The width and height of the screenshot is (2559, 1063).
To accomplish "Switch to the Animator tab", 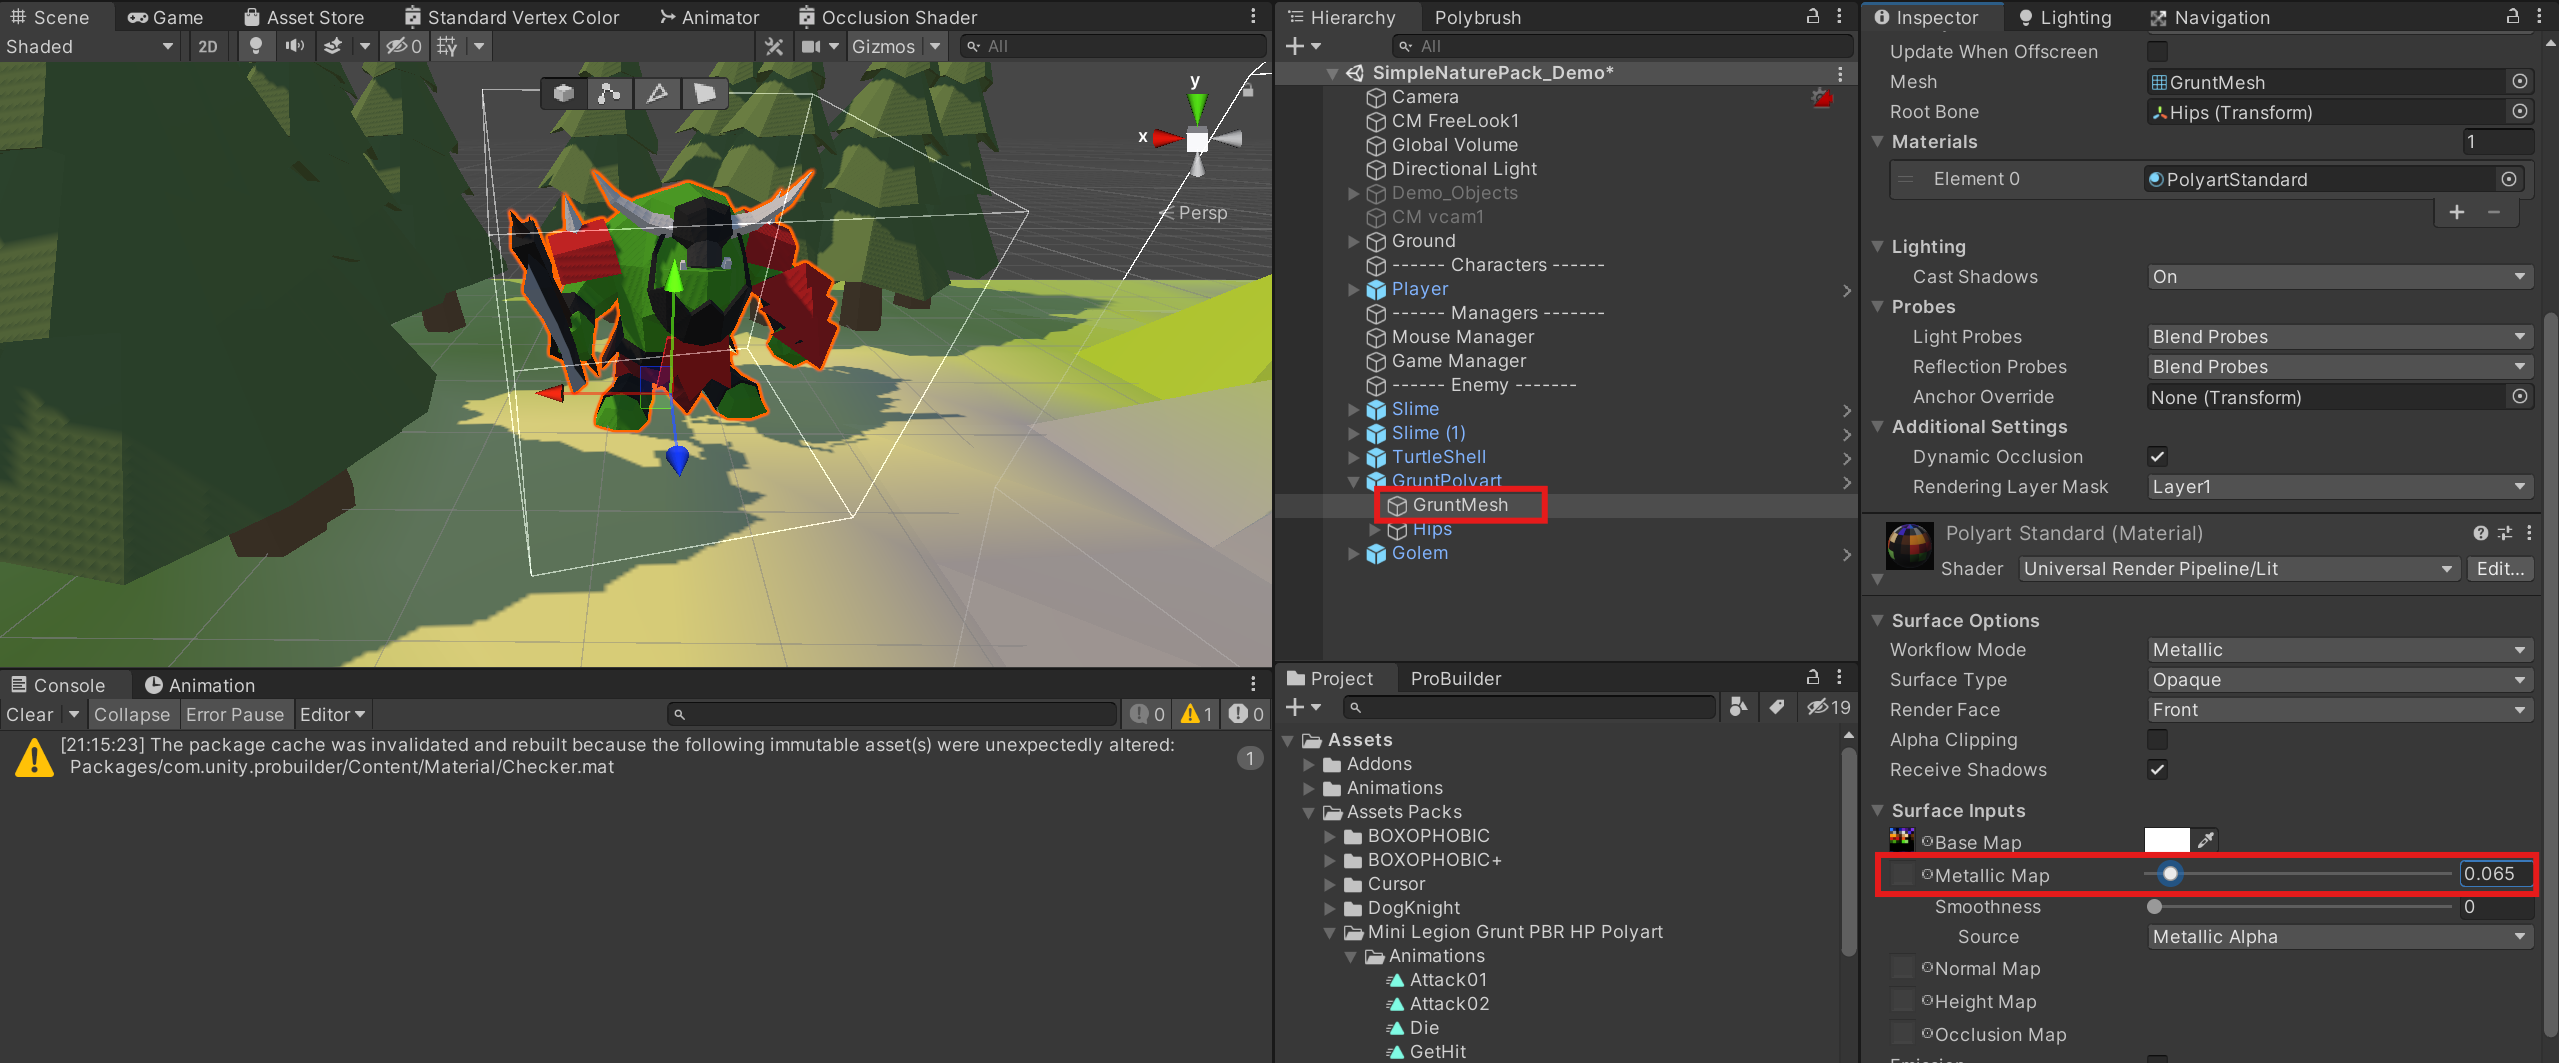I will click(709, 17).
